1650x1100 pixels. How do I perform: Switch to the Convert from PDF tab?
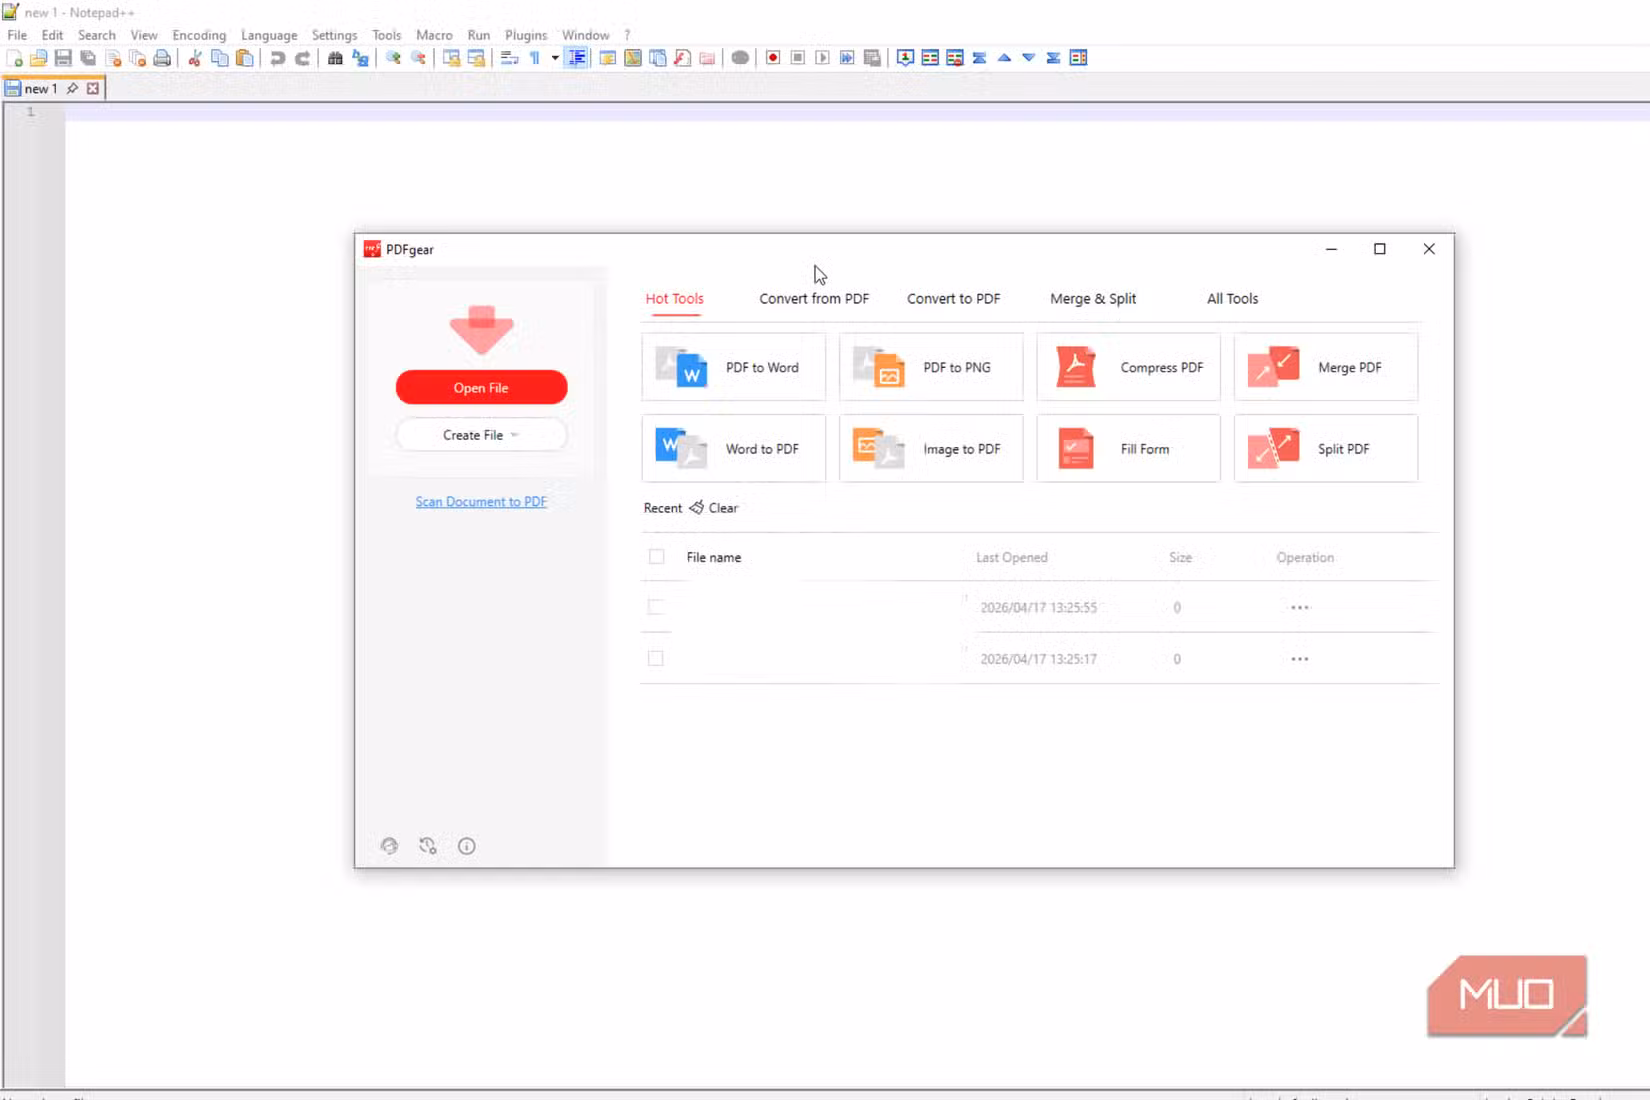[814, 299]
